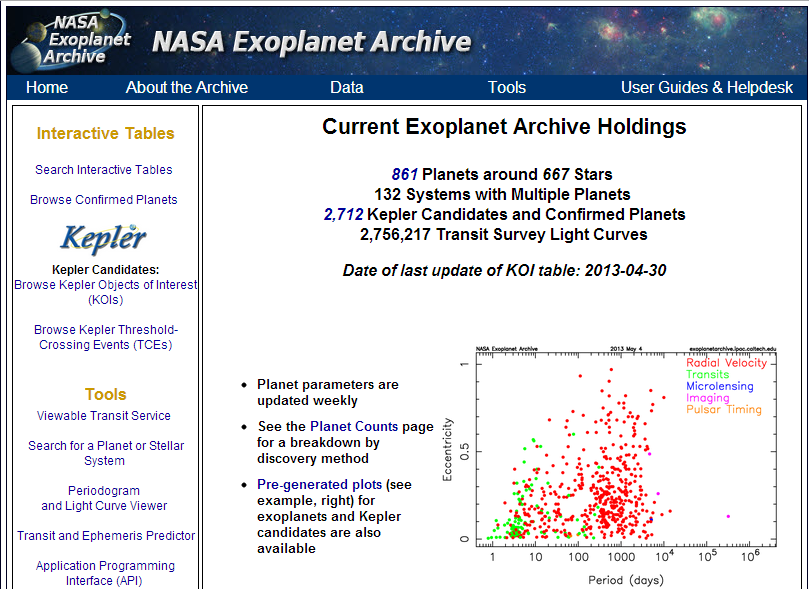
Task: Open Application Programming Interface (API) link
Action: (105, 573)
